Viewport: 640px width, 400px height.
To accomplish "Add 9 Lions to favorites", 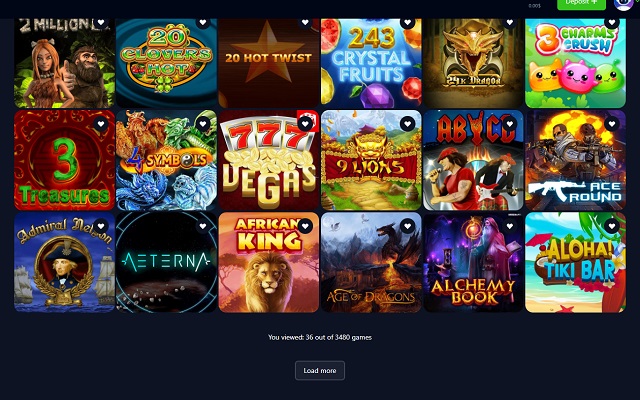I will 407,124.
